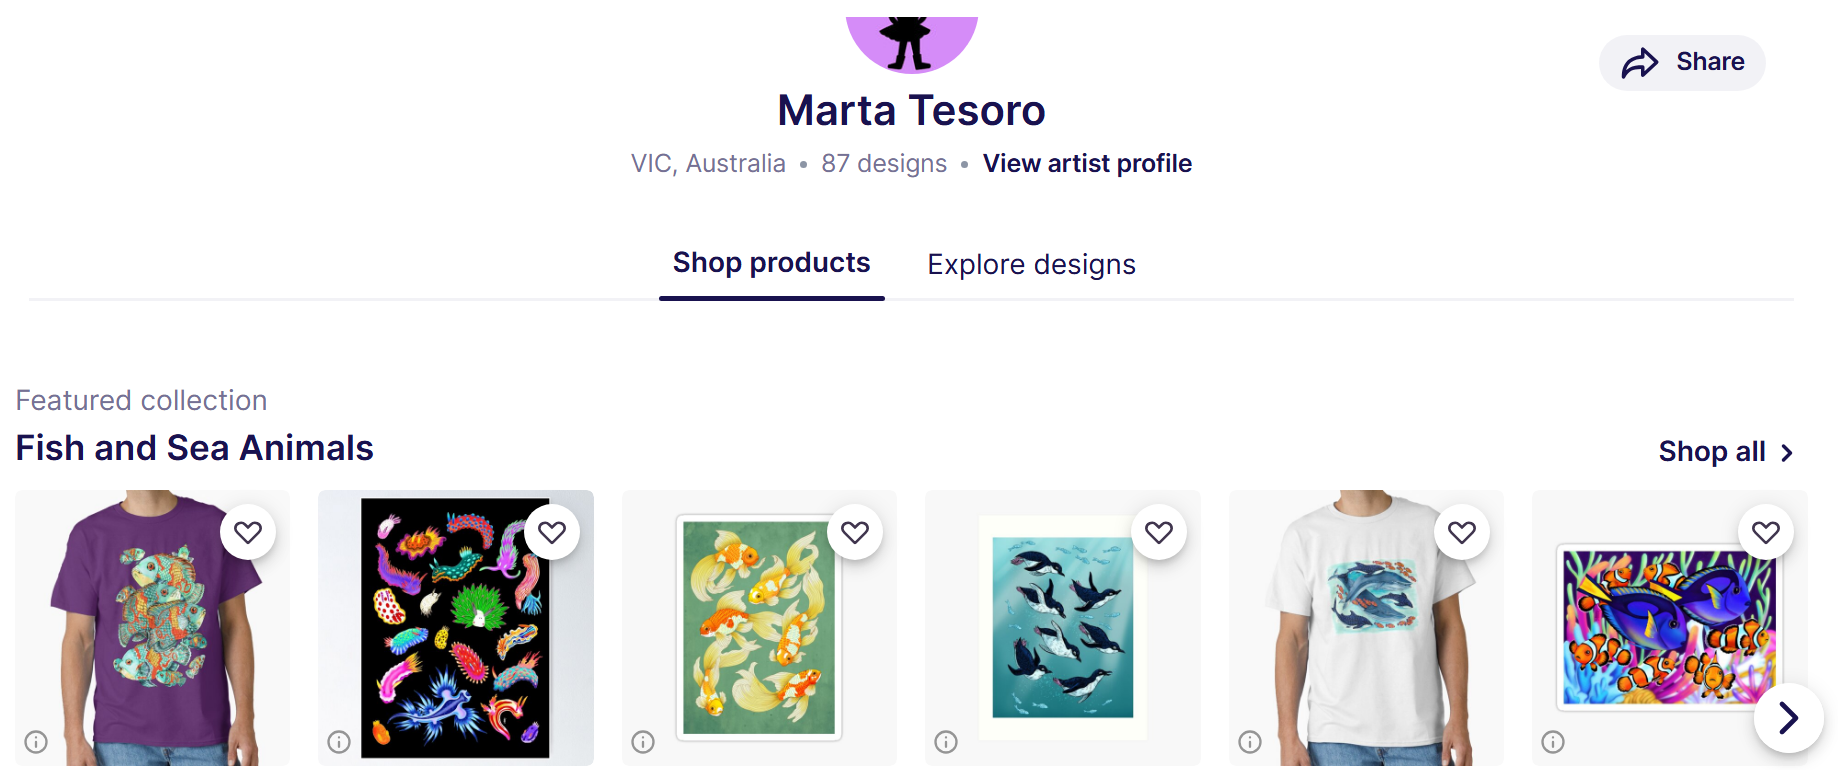Open View artist profile link
This screenshot has height=770, width=1838.
1087,163
